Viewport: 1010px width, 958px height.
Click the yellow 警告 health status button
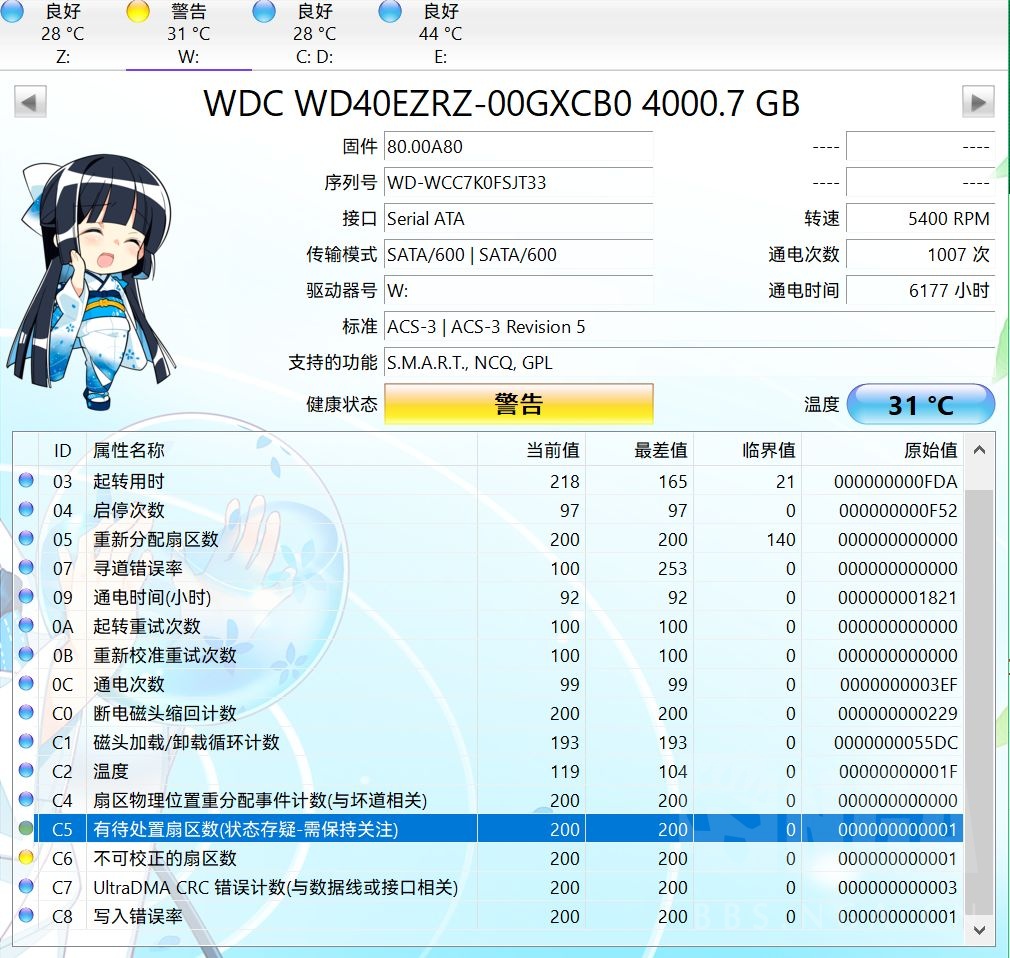click(518, 404)
